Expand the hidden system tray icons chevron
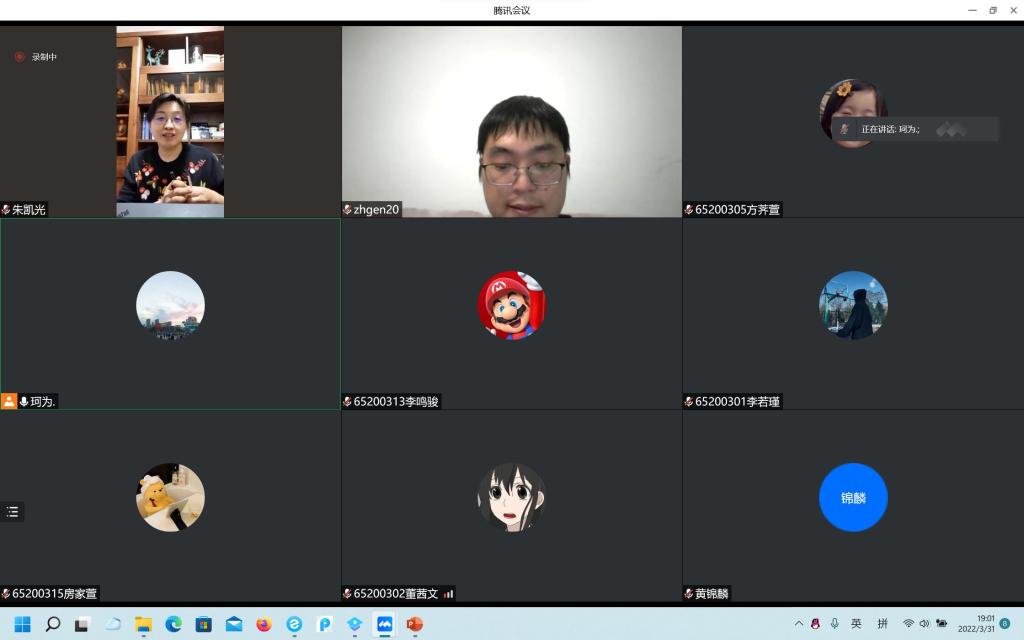 [799, 624]
